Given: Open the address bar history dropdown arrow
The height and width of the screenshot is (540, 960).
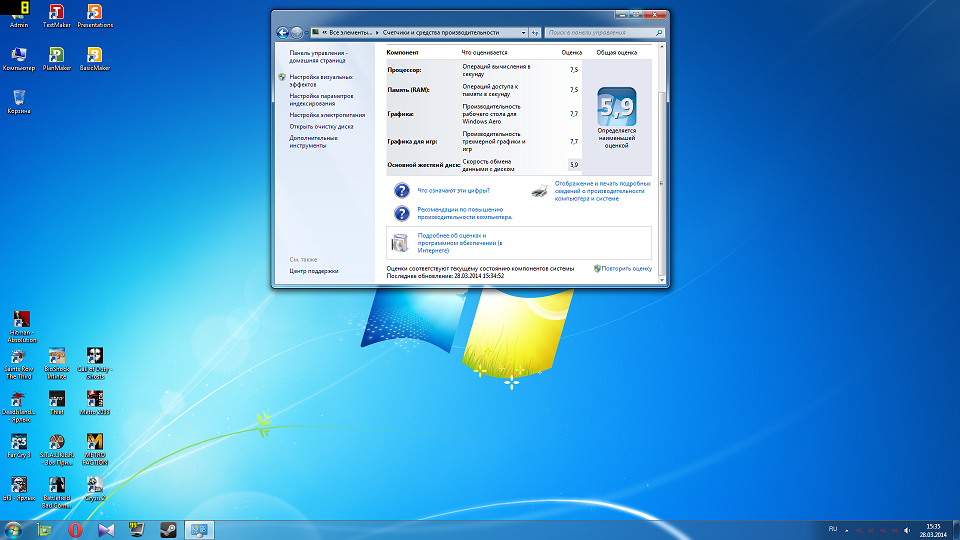Looking at the screenshot, I should [x=523, y=33].
